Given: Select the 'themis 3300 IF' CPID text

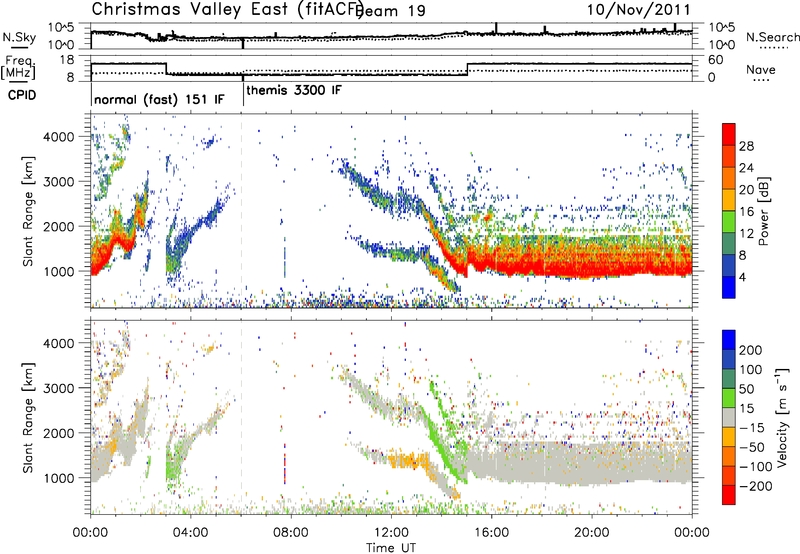Looking at the screenshot, I should [294, 90].
